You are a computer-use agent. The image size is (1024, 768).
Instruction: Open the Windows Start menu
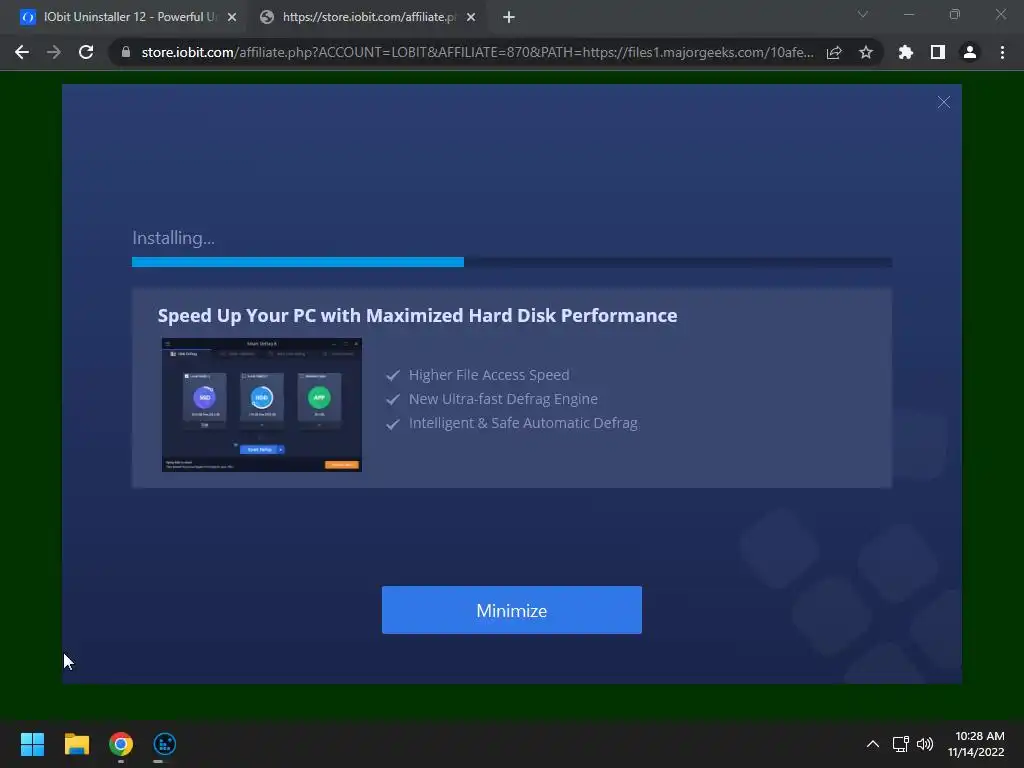(32, 744)
